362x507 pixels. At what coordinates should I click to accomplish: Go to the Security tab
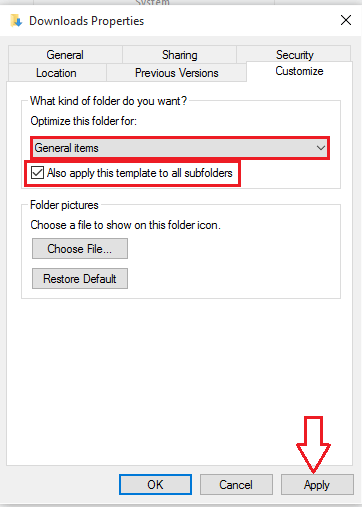pyautogui.click(x=294, y=54)
